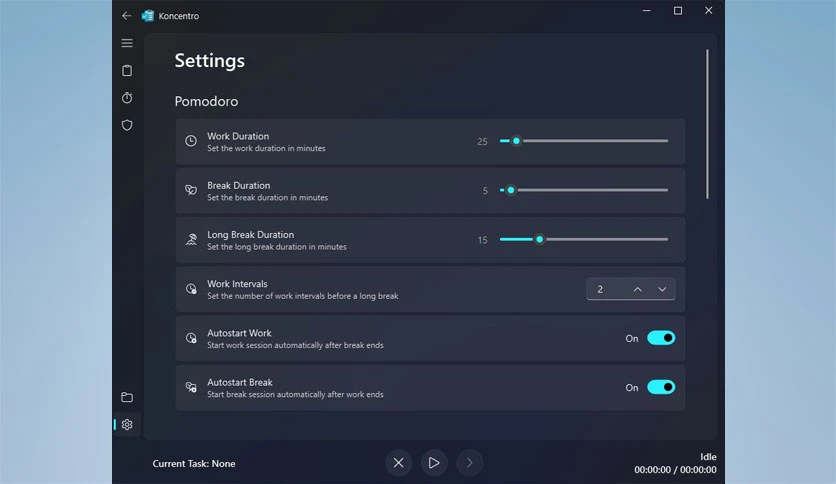The width and height of the screenshot is (836, 484).
Task: Click the Autostart Work setting label
Action: coord(239,333)
